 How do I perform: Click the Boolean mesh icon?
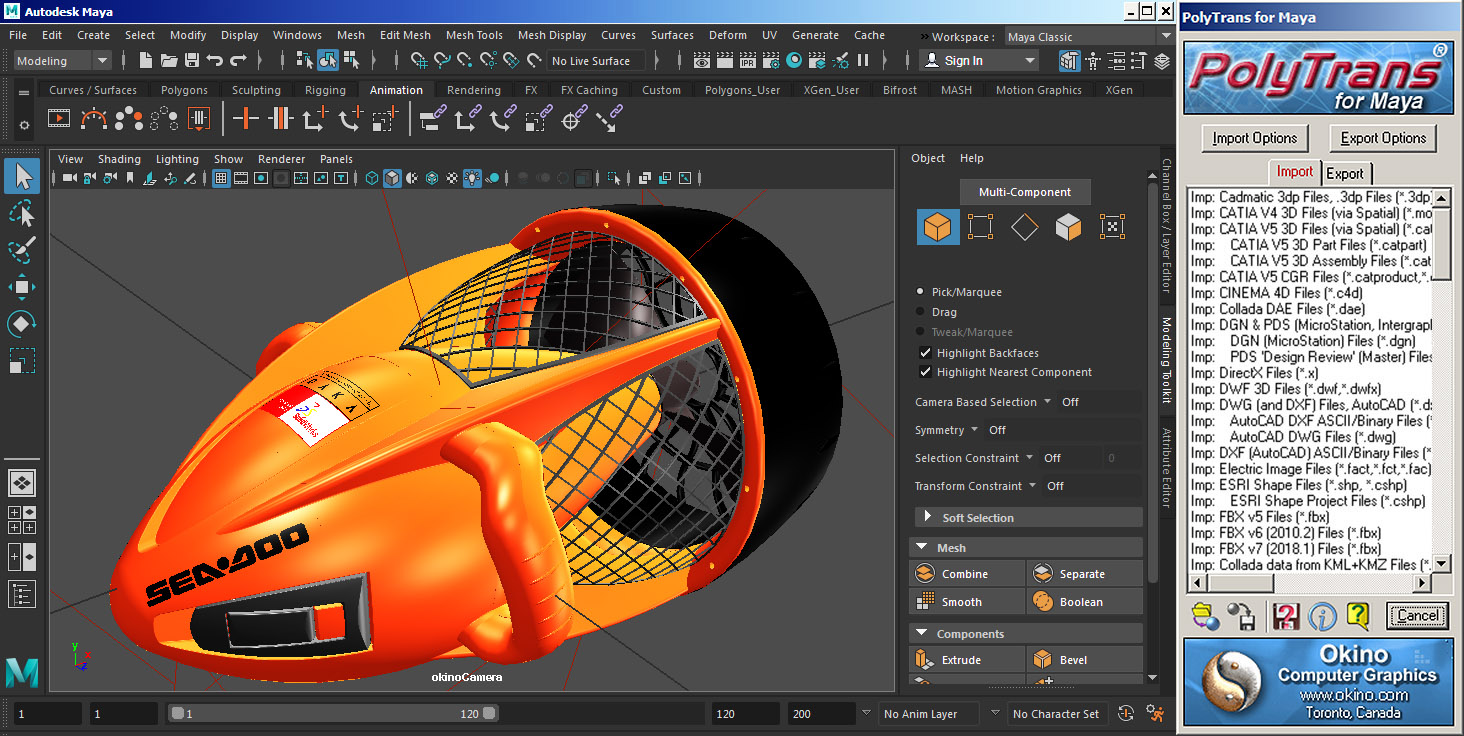[1043, 602]
